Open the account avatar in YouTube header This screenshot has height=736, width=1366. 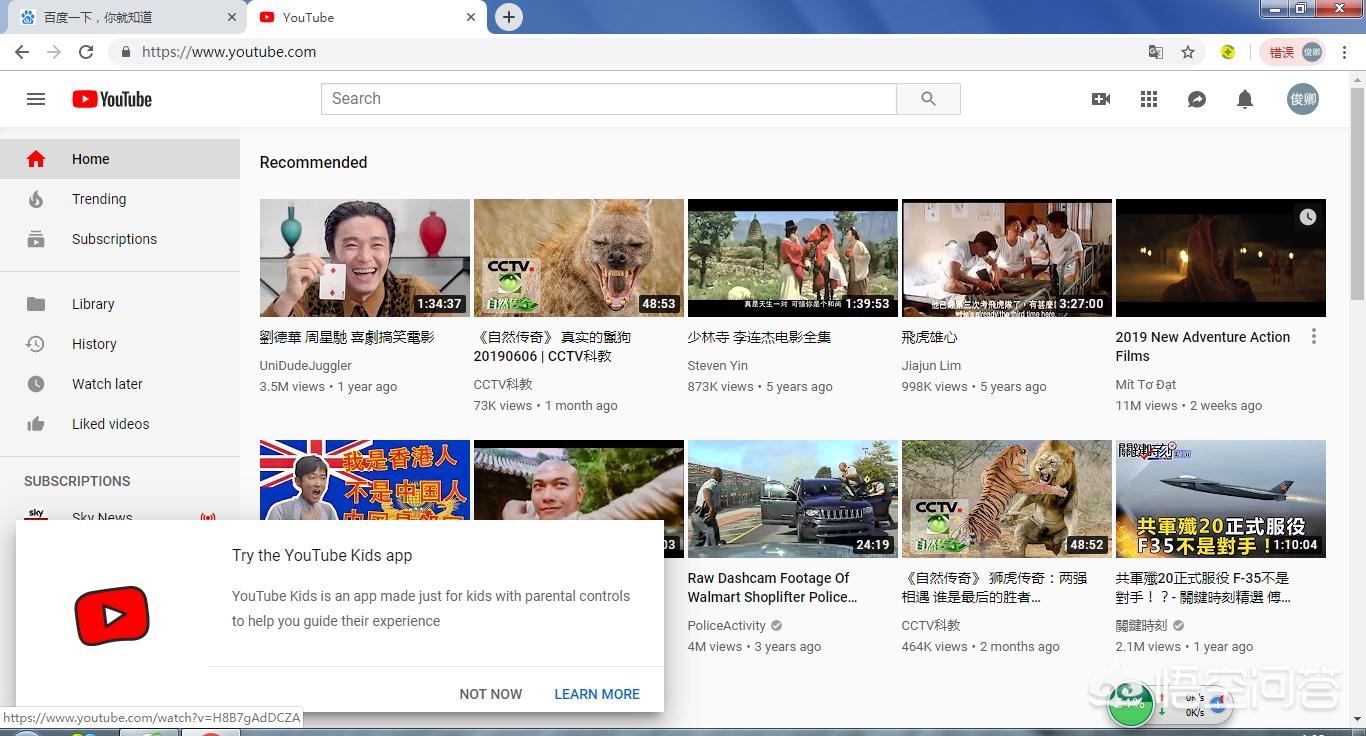tap(1303, 99)
